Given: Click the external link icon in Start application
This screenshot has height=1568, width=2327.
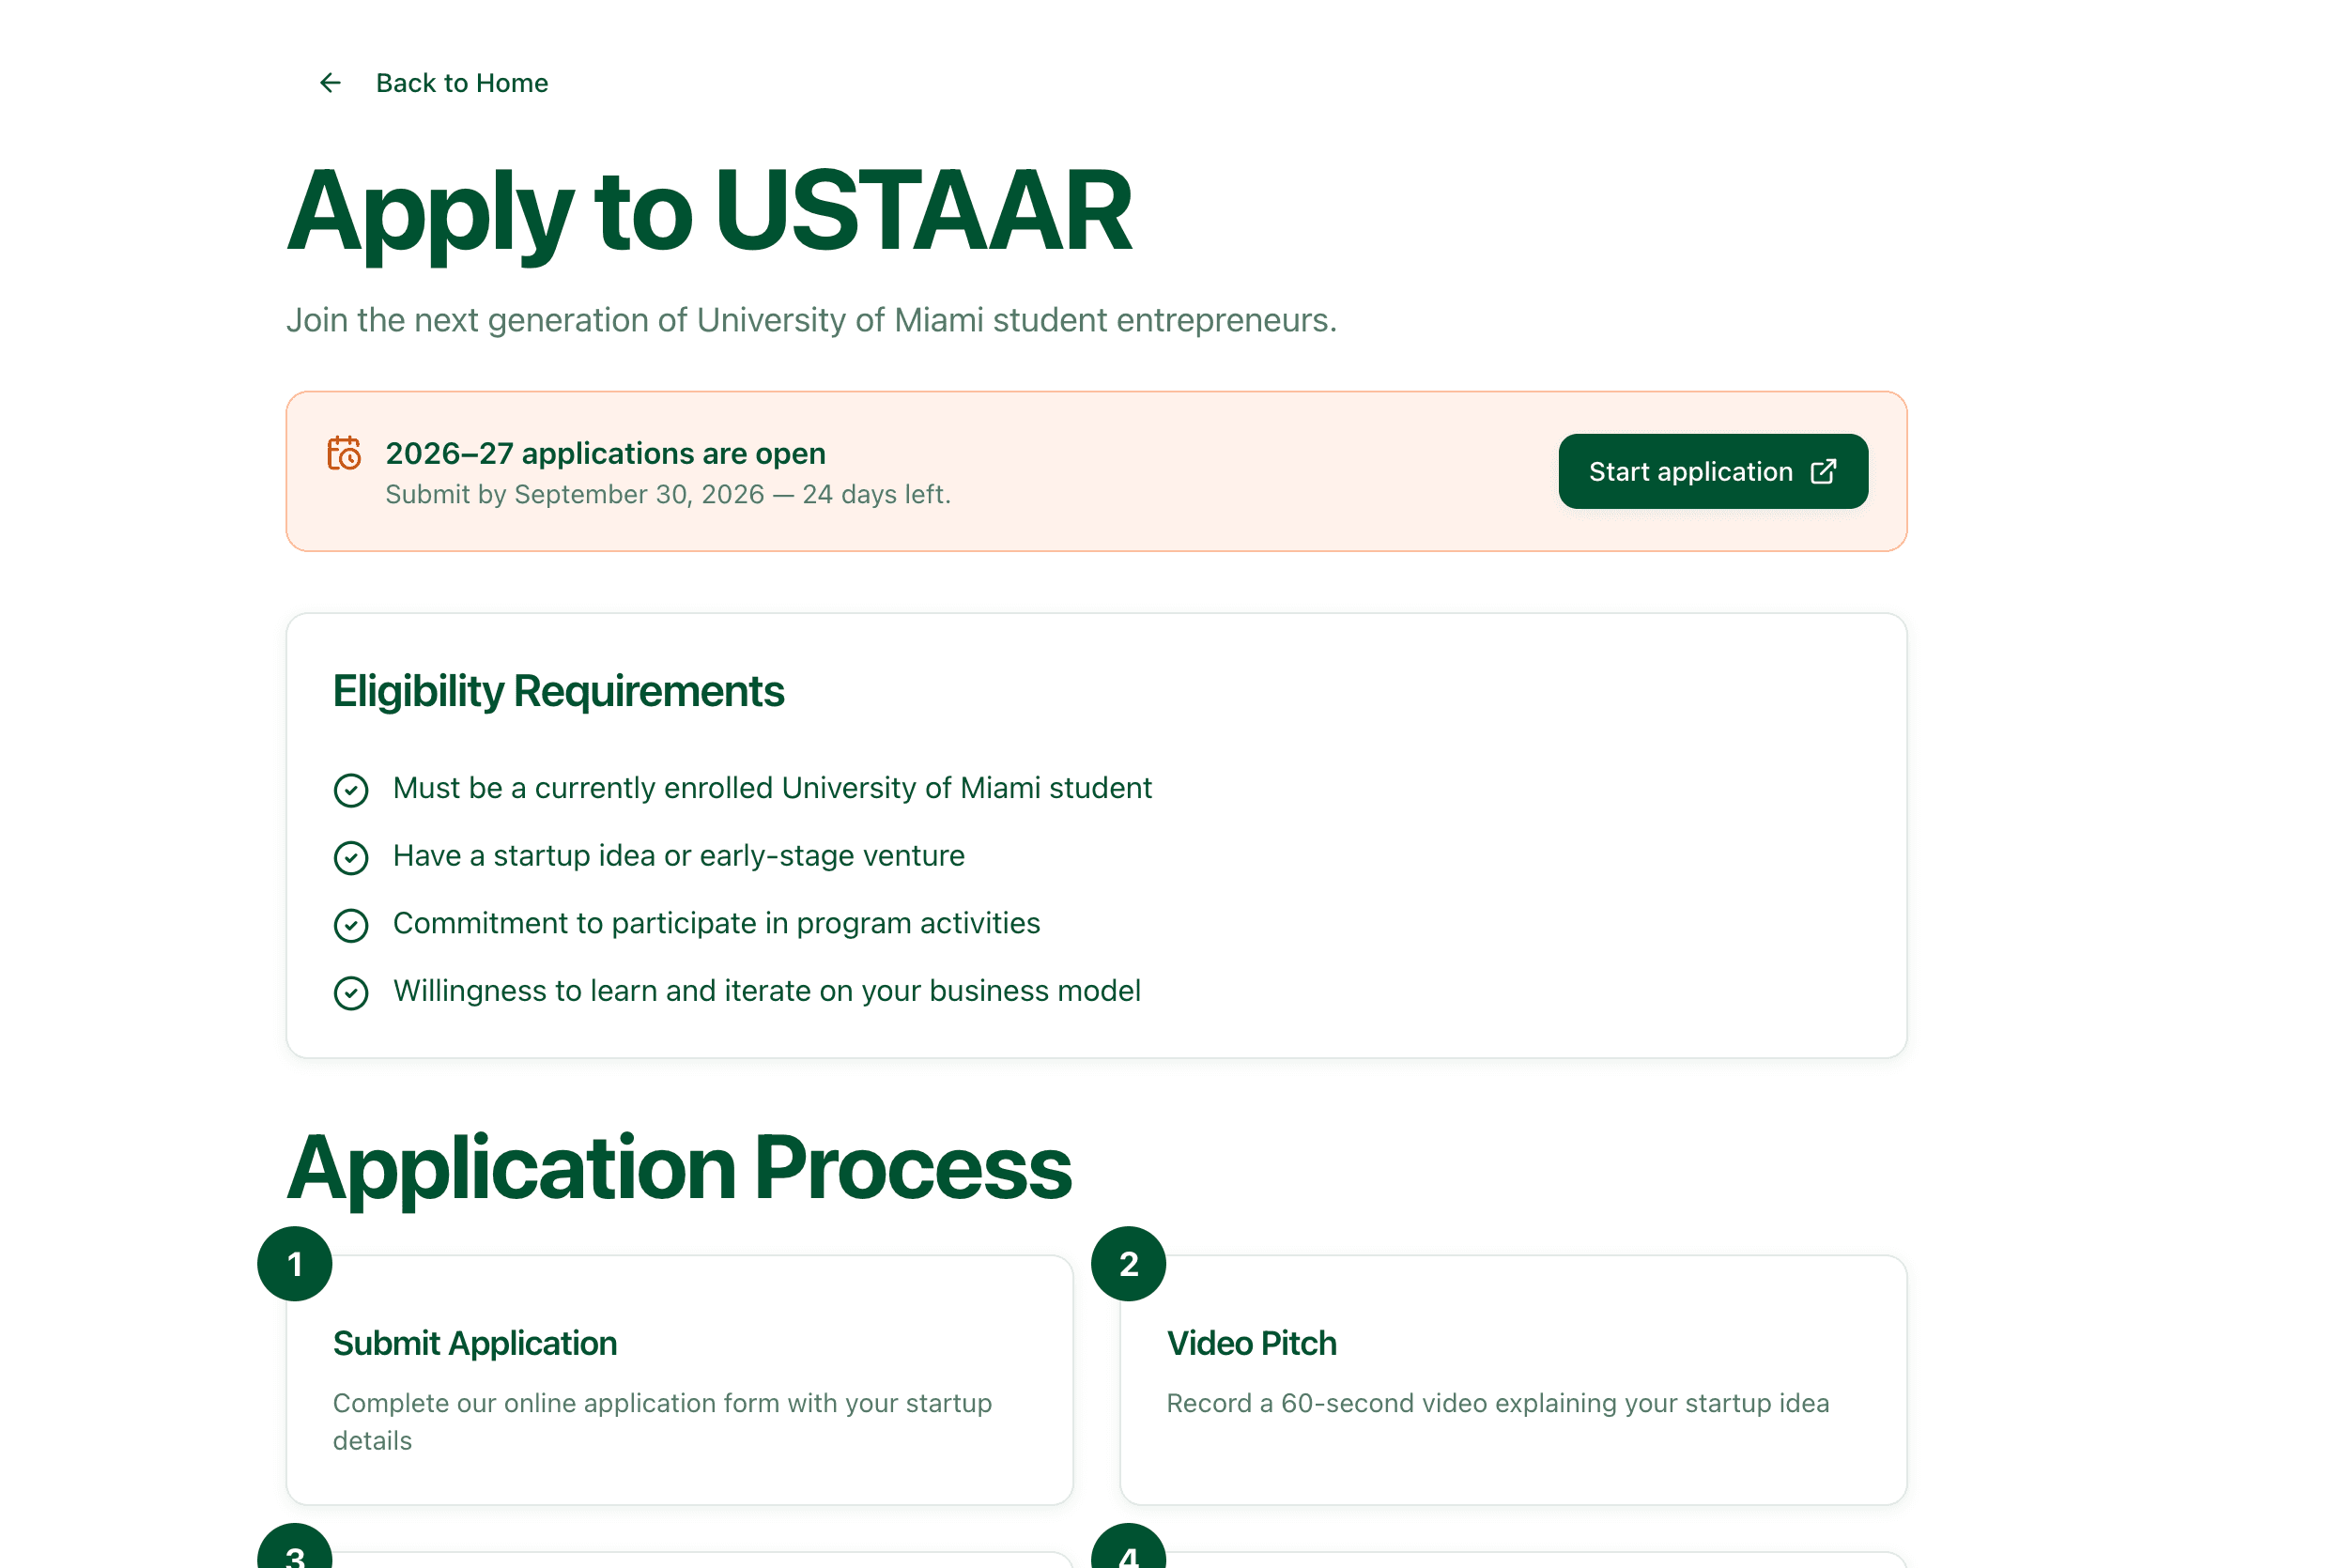Looking at the screenshot, I should coord(1823,471).
